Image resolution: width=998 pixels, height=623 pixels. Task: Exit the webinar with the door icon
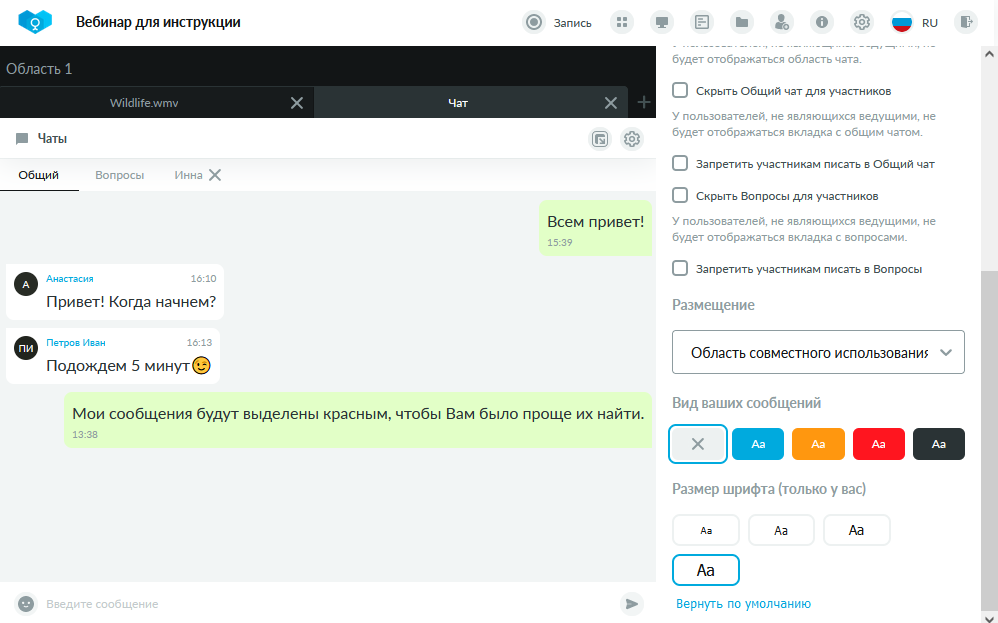[966, 22]
